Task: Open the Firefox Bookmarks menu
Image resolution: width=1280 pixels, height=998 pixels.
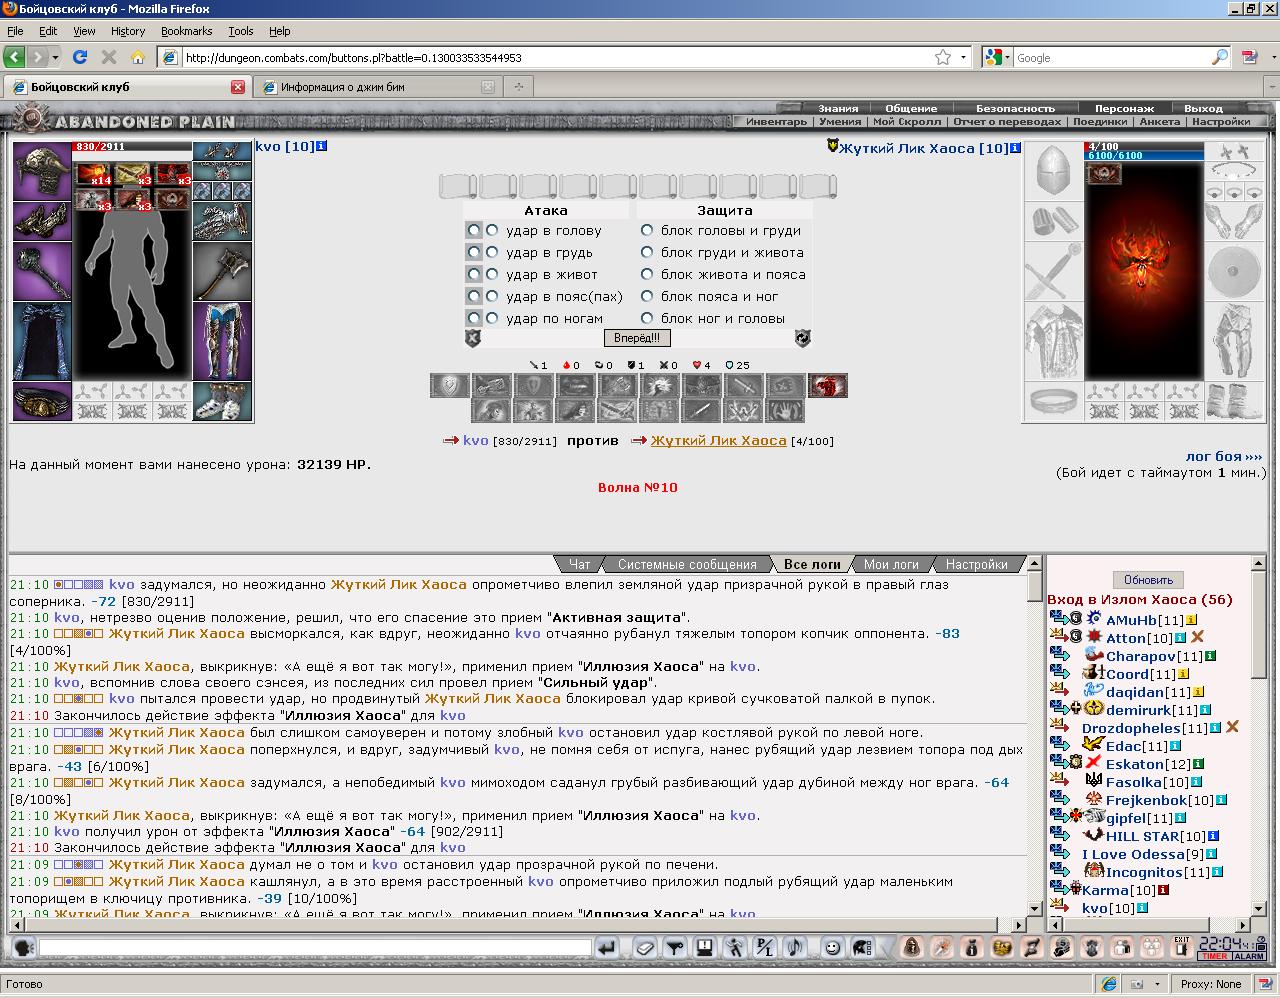Action: click(x=186, y=31)
